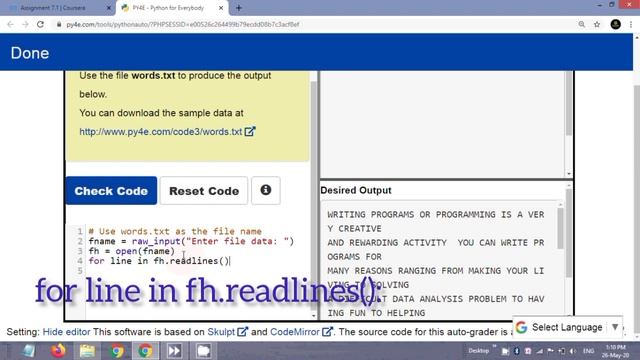
Task: Click the Check Code button
Action: 111,191
